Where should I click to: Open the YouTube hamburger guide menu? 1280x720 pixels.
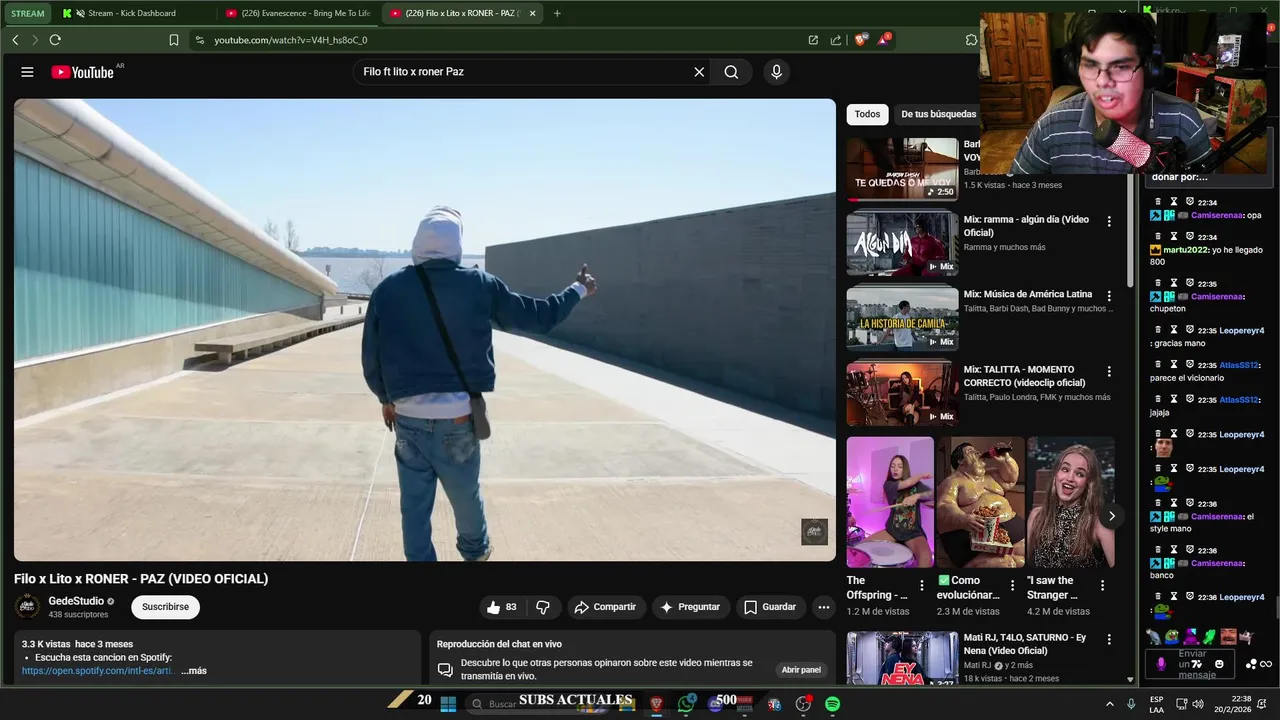[27, 72]
